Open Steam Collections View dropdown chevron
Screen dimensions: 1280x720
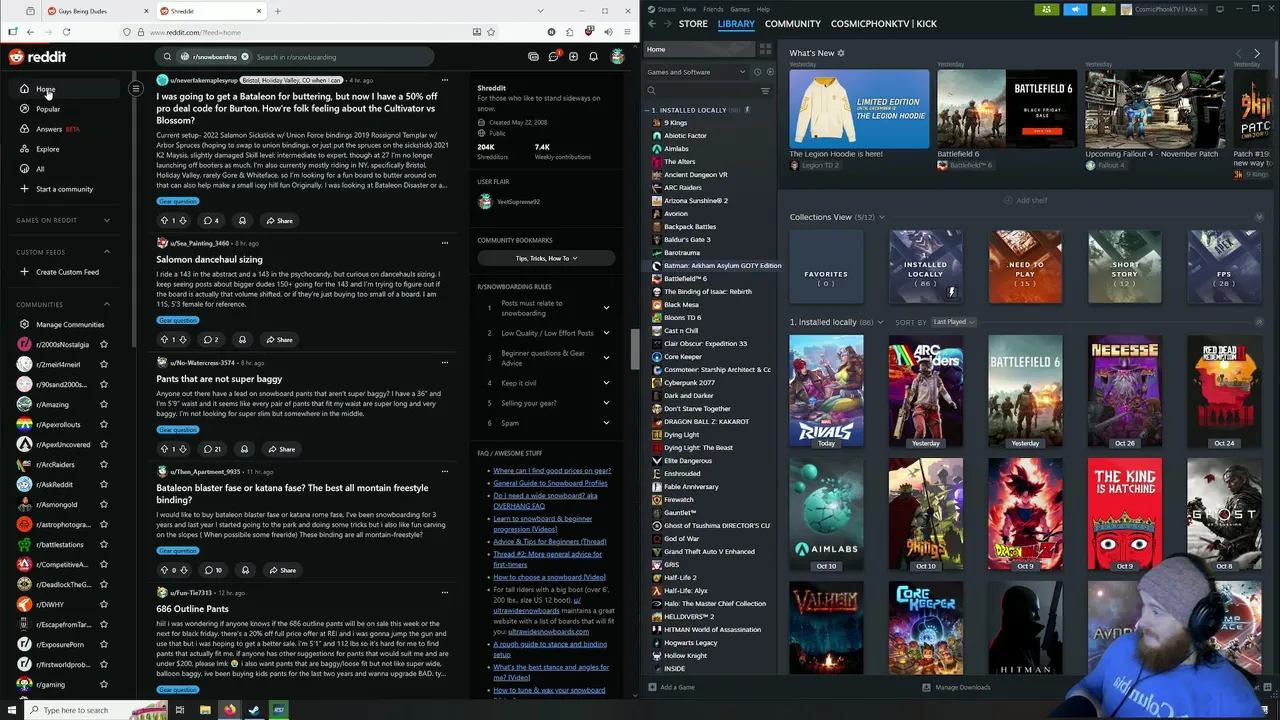pyautogui.click(x=881, y=217)
